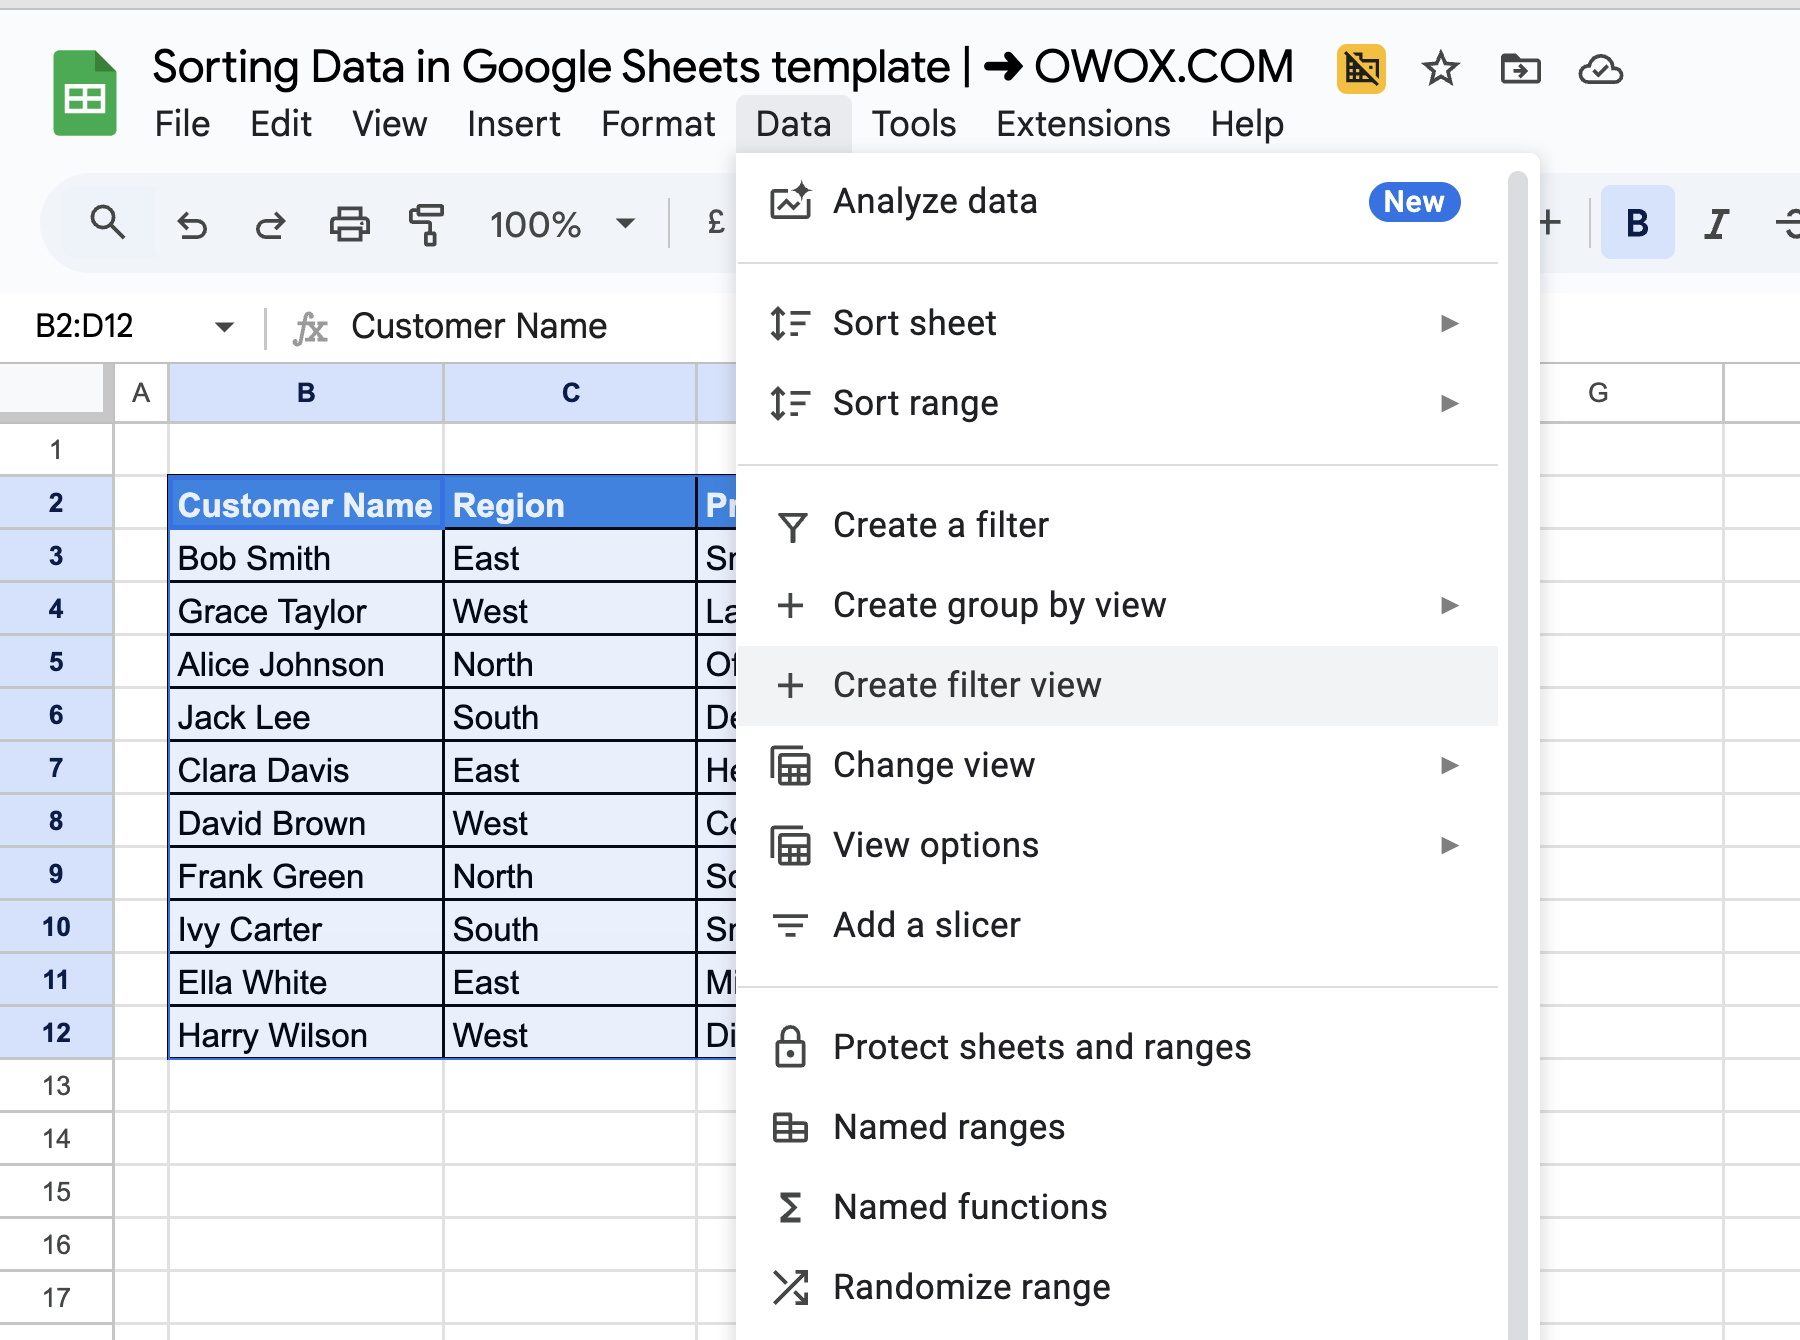
Task: Open the Format menu
Action: (658, 124)
